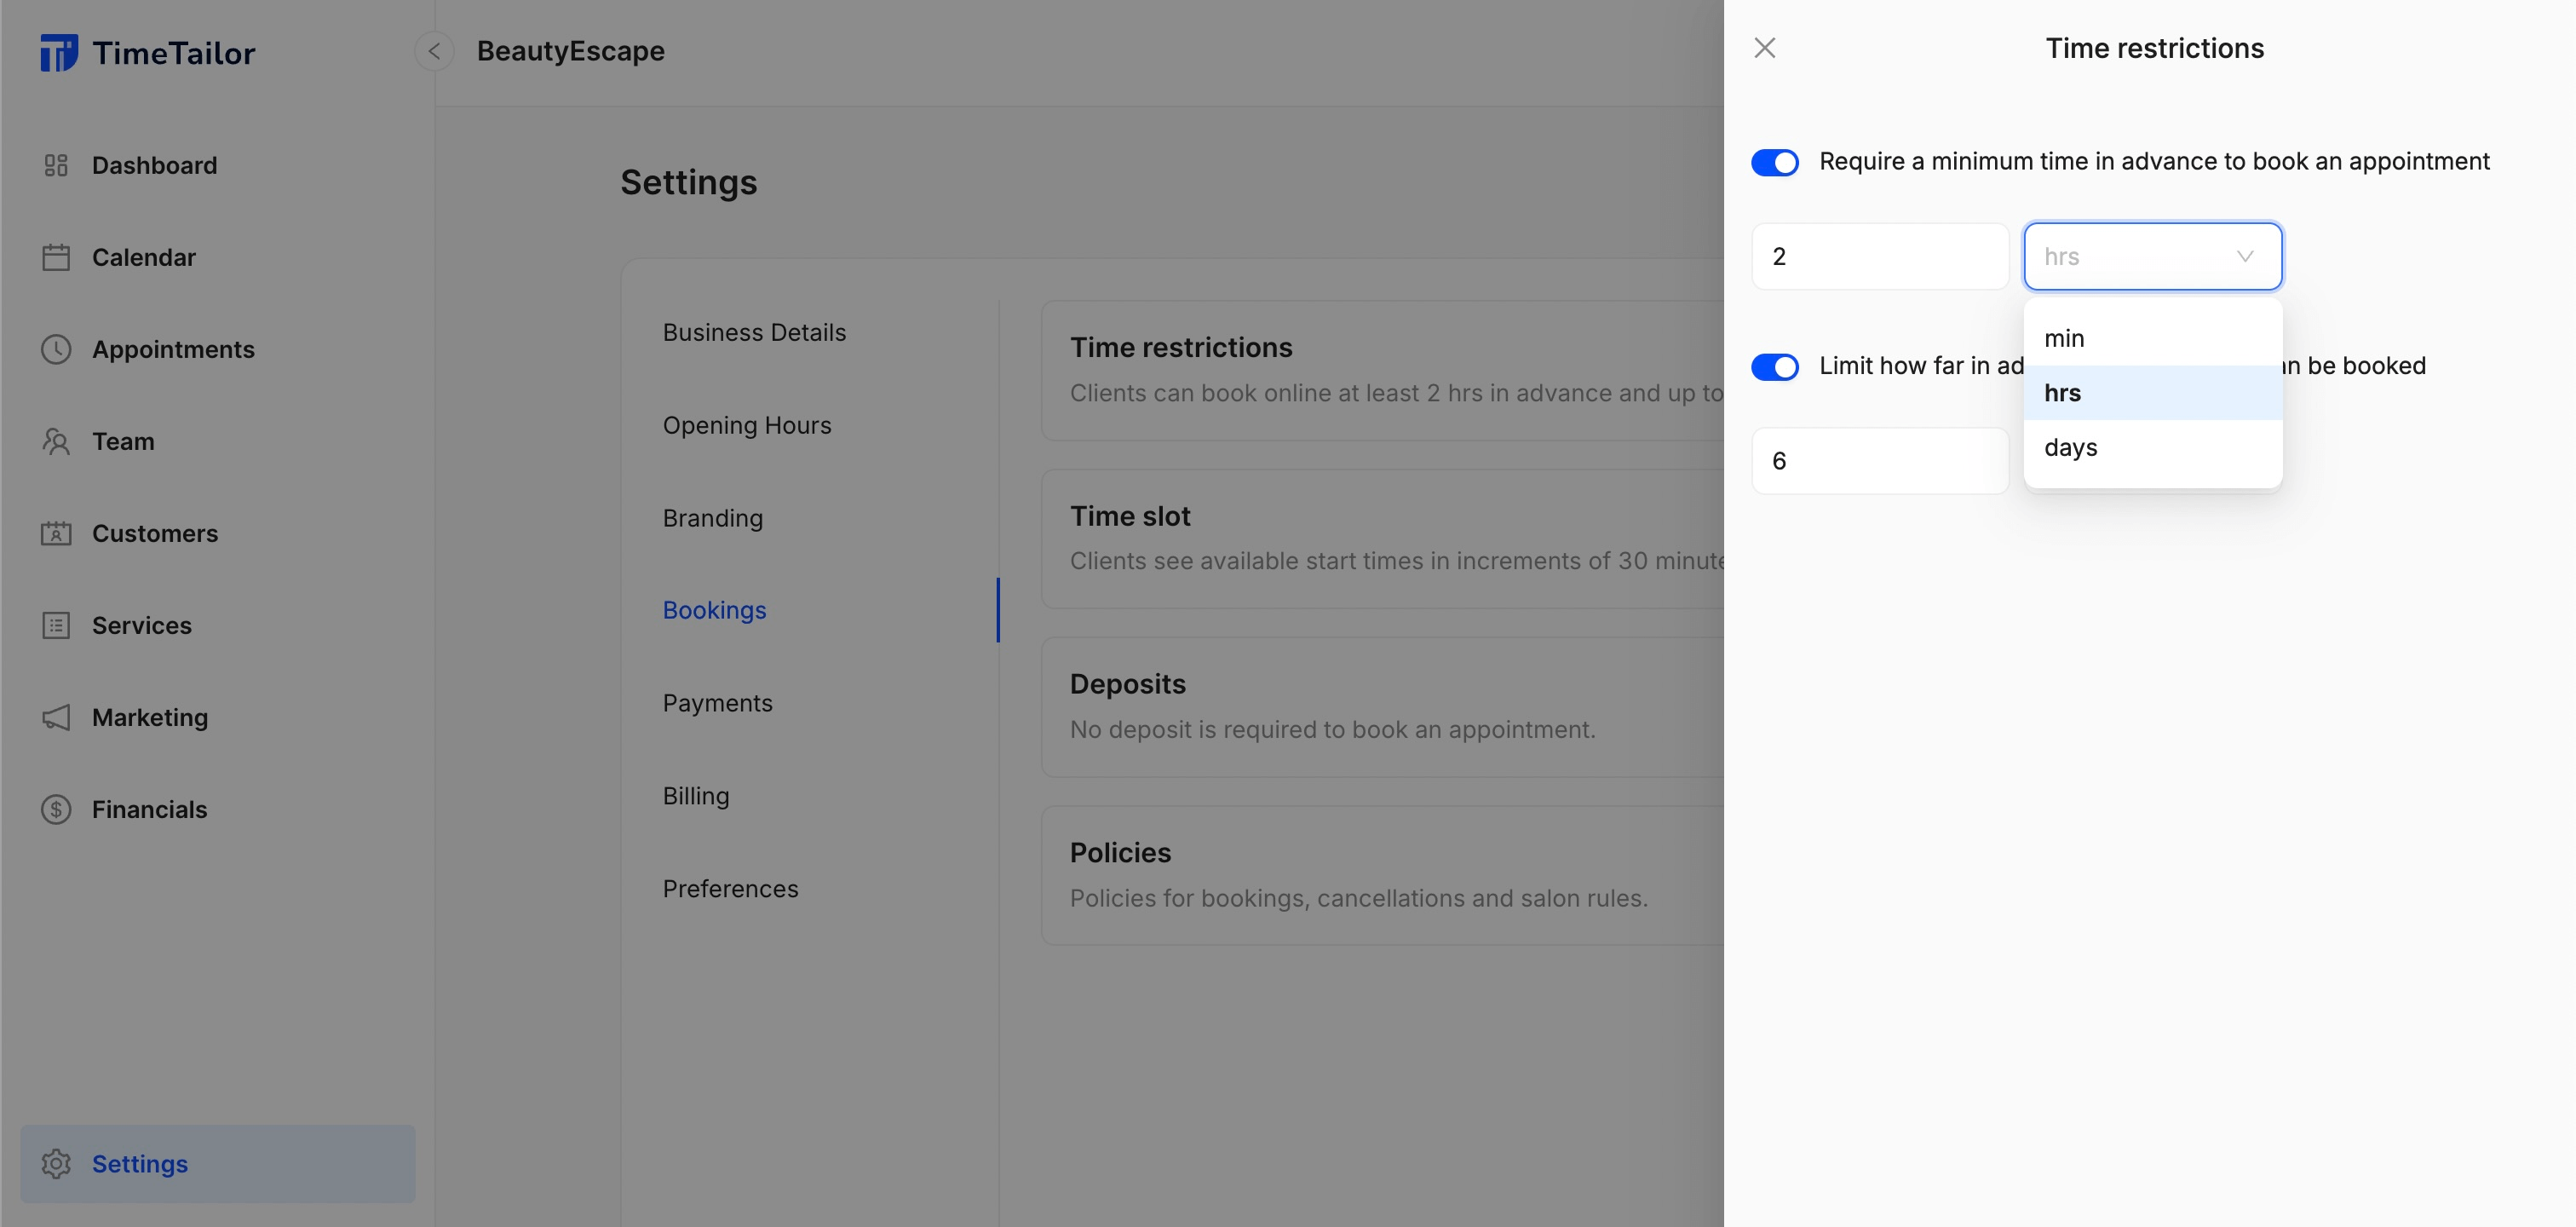Switch to the Payments settings tab

point(717,702)
